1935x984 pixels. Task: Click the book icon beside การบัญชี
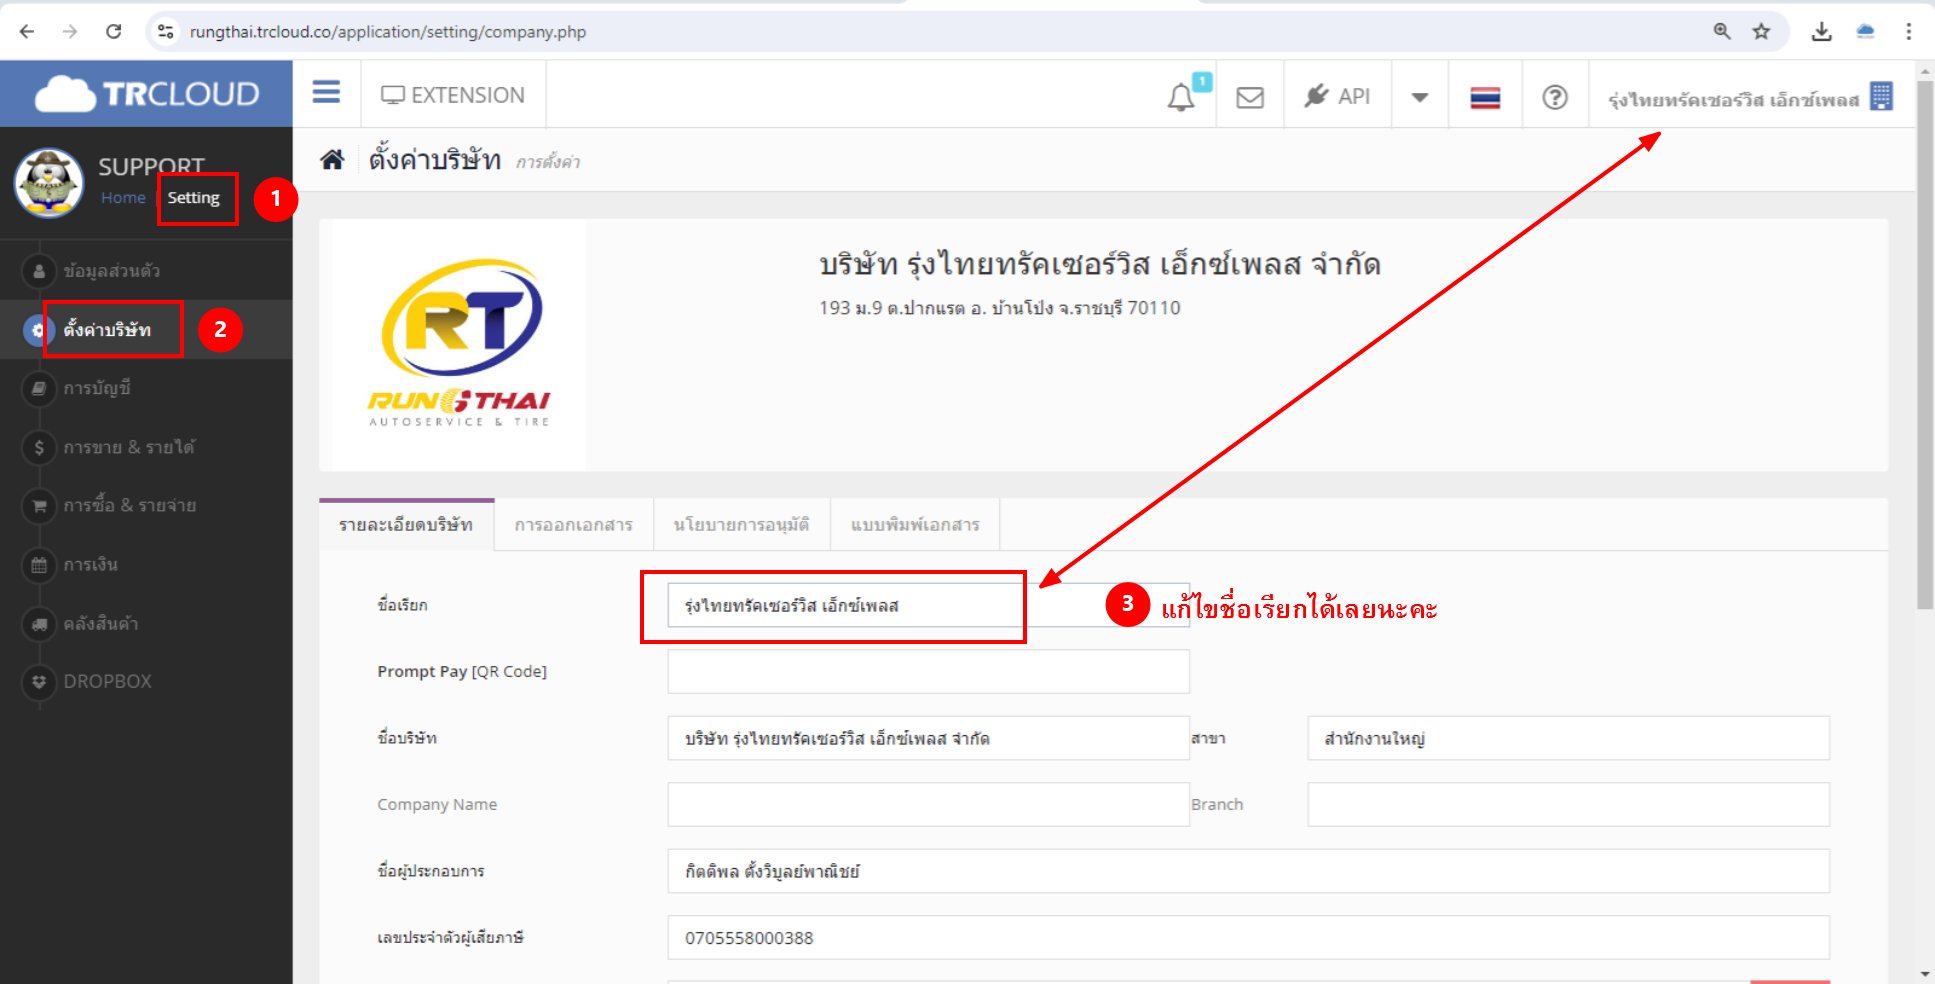pos(39,388)
